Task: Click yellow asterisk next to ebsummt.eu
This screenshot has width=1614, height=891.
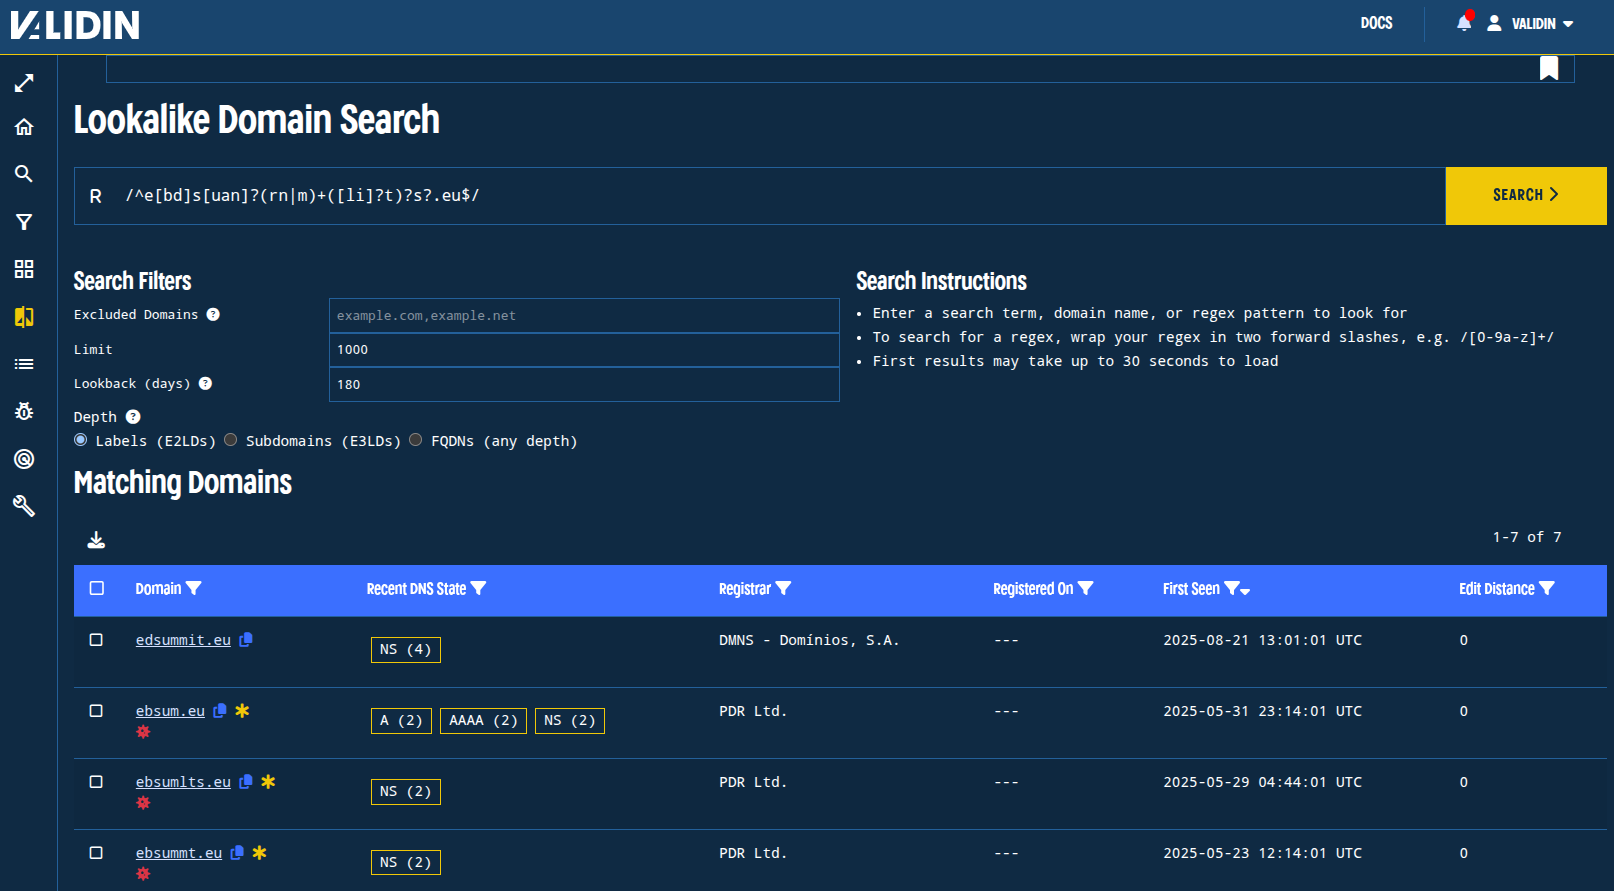Action: point(259,853)
